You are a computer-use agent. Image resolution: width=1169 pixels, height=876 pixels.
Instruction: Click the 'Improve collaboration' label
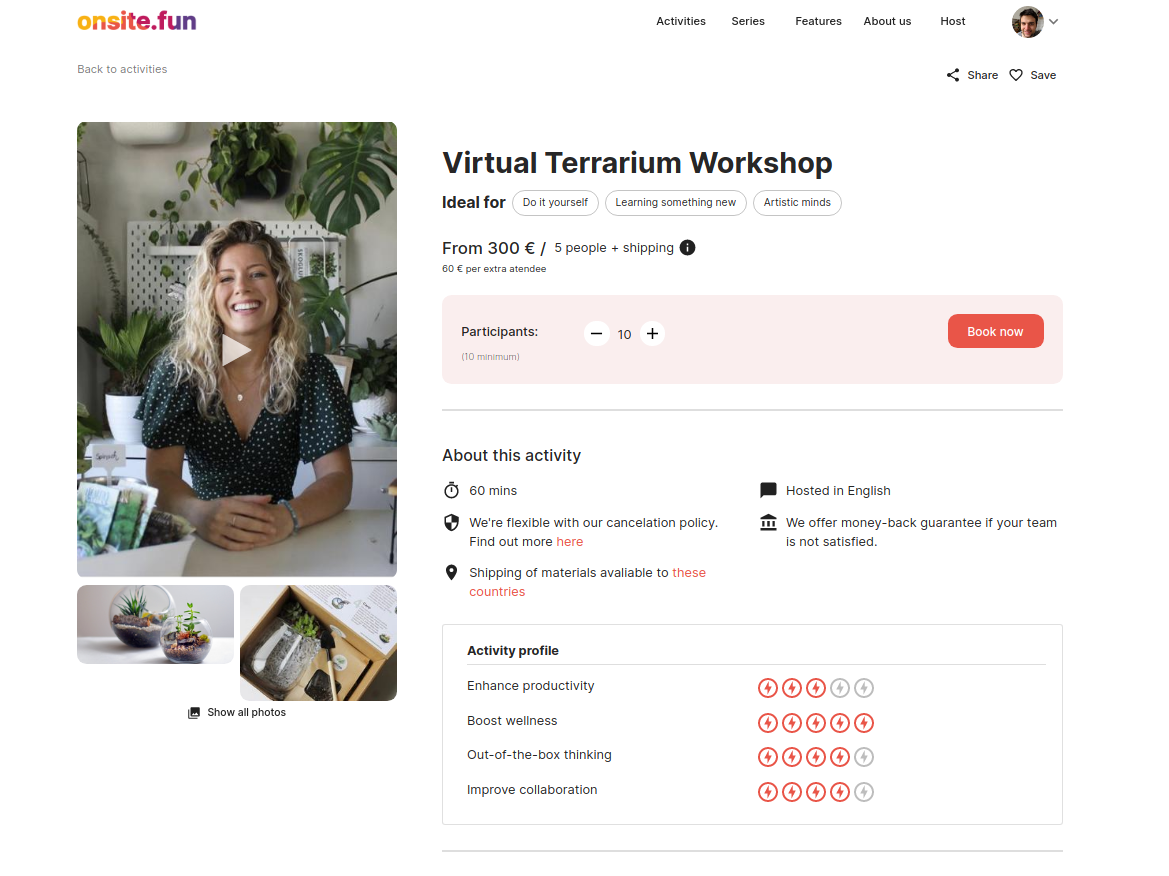point(532,790)
